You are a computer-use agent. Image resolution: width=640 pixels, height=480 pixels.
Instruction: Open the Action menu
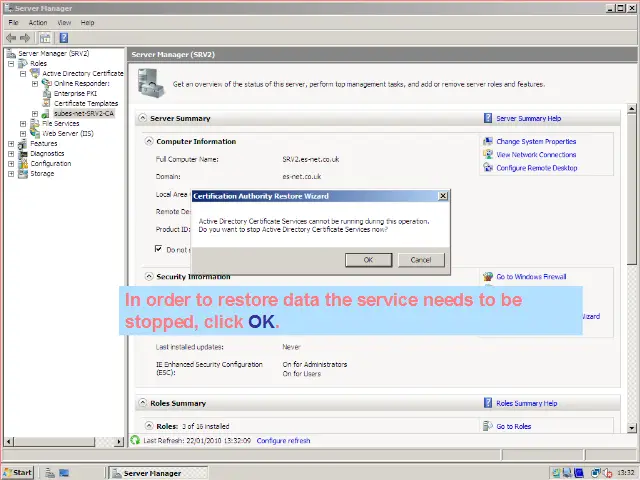click(38, 22)
